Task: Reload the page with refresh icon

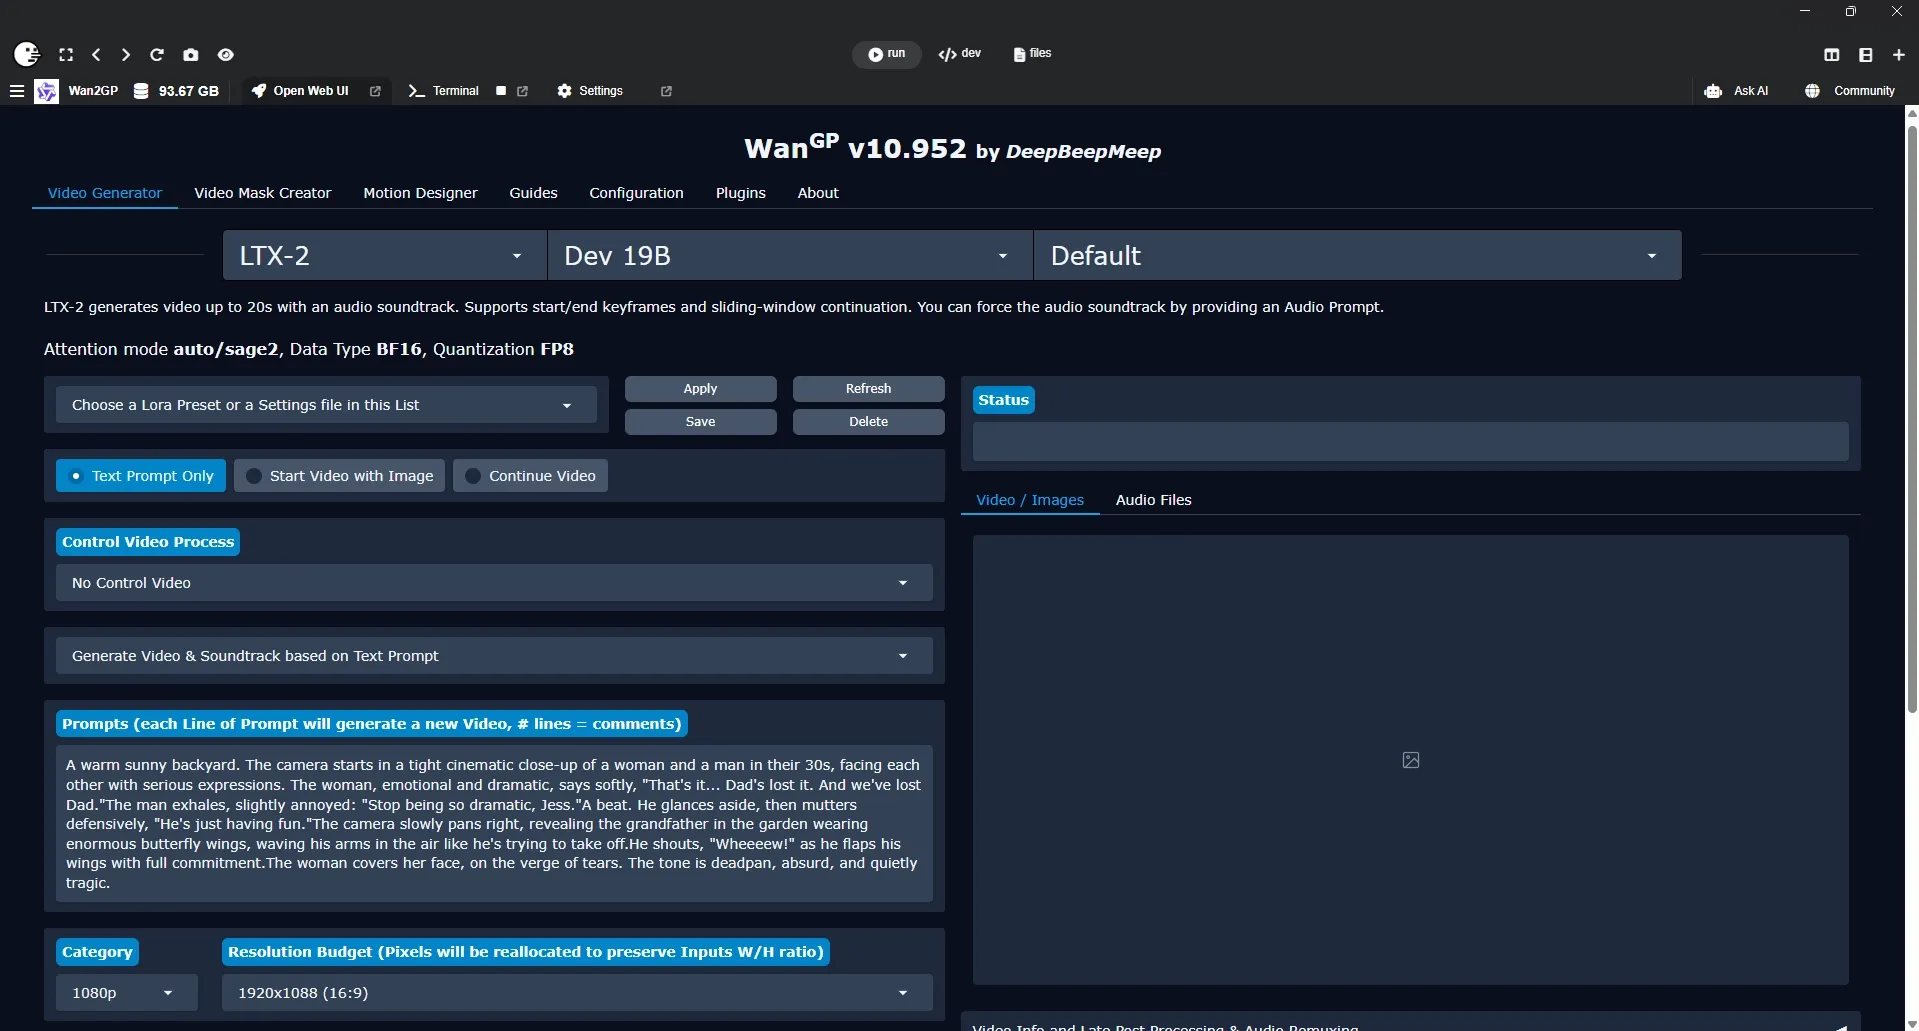Action: point(157,55)
